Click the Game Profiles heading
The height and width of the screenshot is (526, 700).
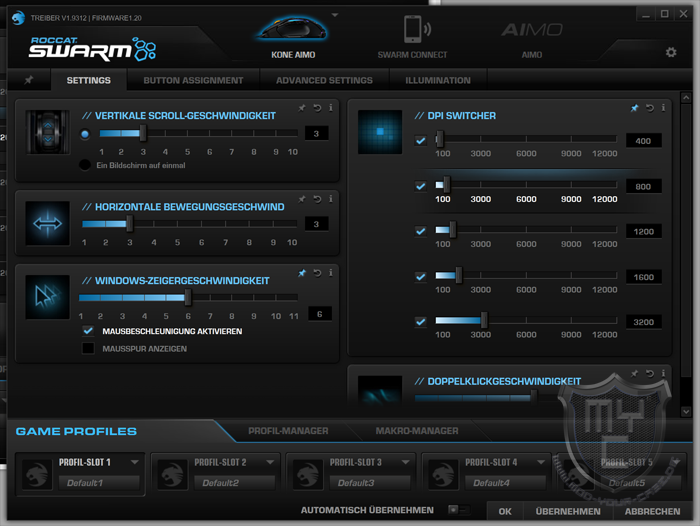[x=76, y=431]
